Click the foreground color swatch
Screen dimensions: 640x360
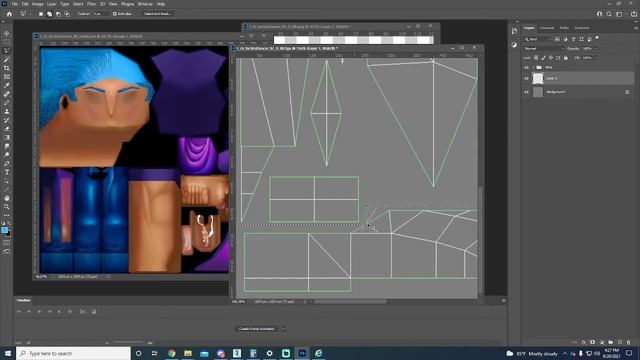(x=4, y=230)
